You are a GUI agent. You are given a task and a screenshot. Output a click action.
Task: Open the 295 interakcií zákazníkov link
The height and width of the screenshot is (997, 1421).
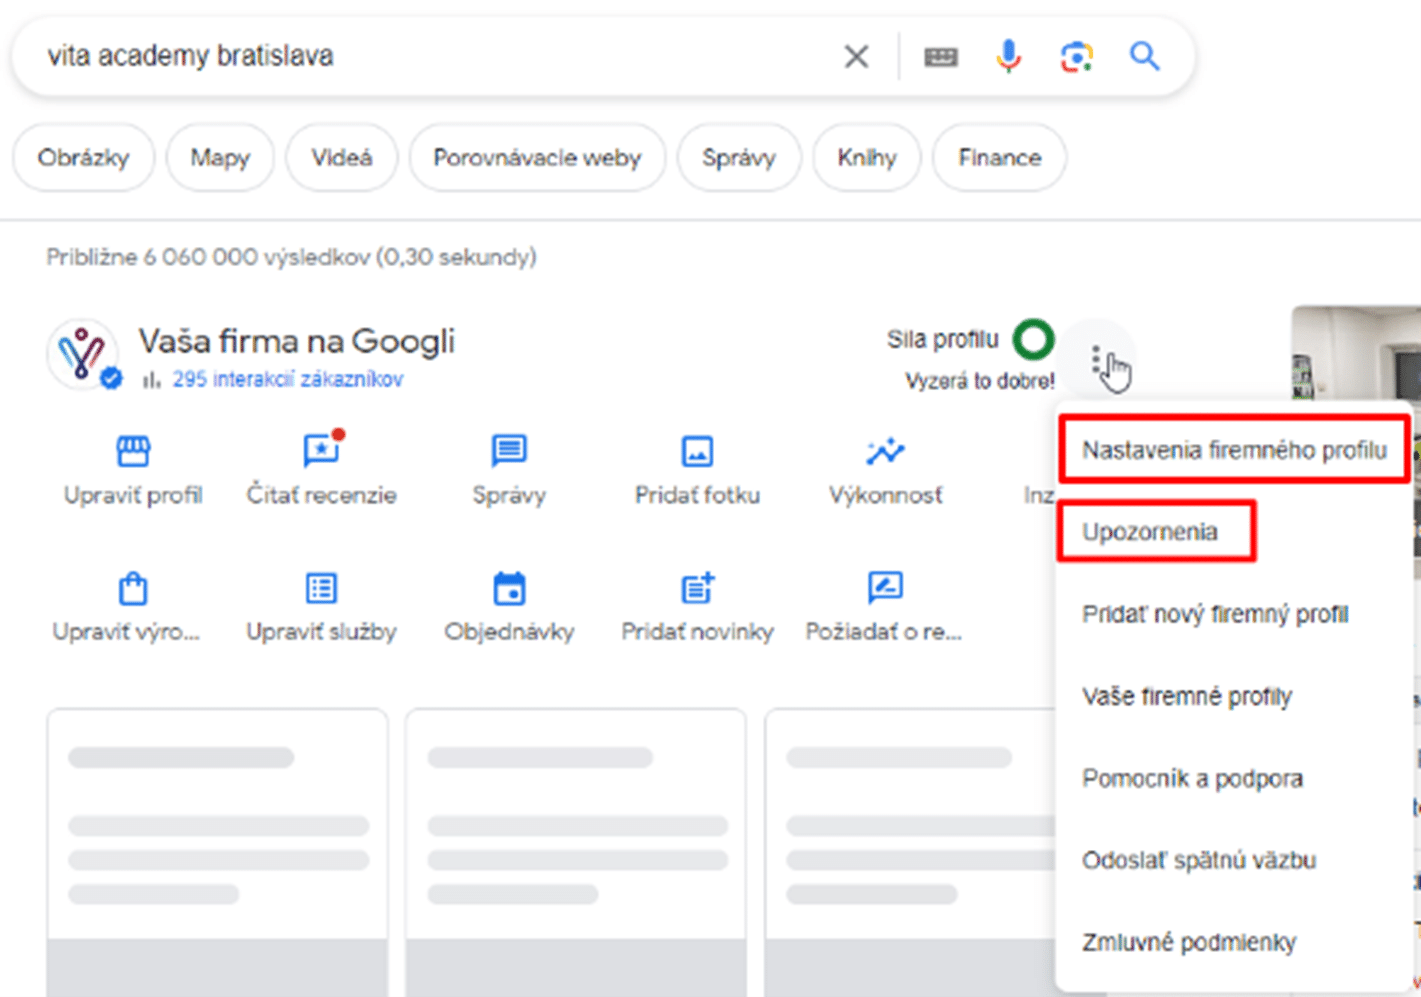click(x=288, y=380)
